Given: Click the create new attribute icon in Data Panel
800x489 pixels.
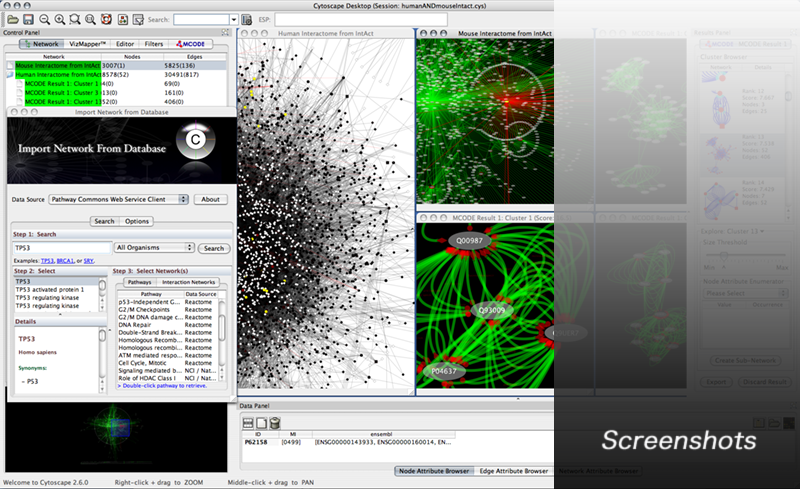Looking at the screenshot, I should (x=261, y=423).
